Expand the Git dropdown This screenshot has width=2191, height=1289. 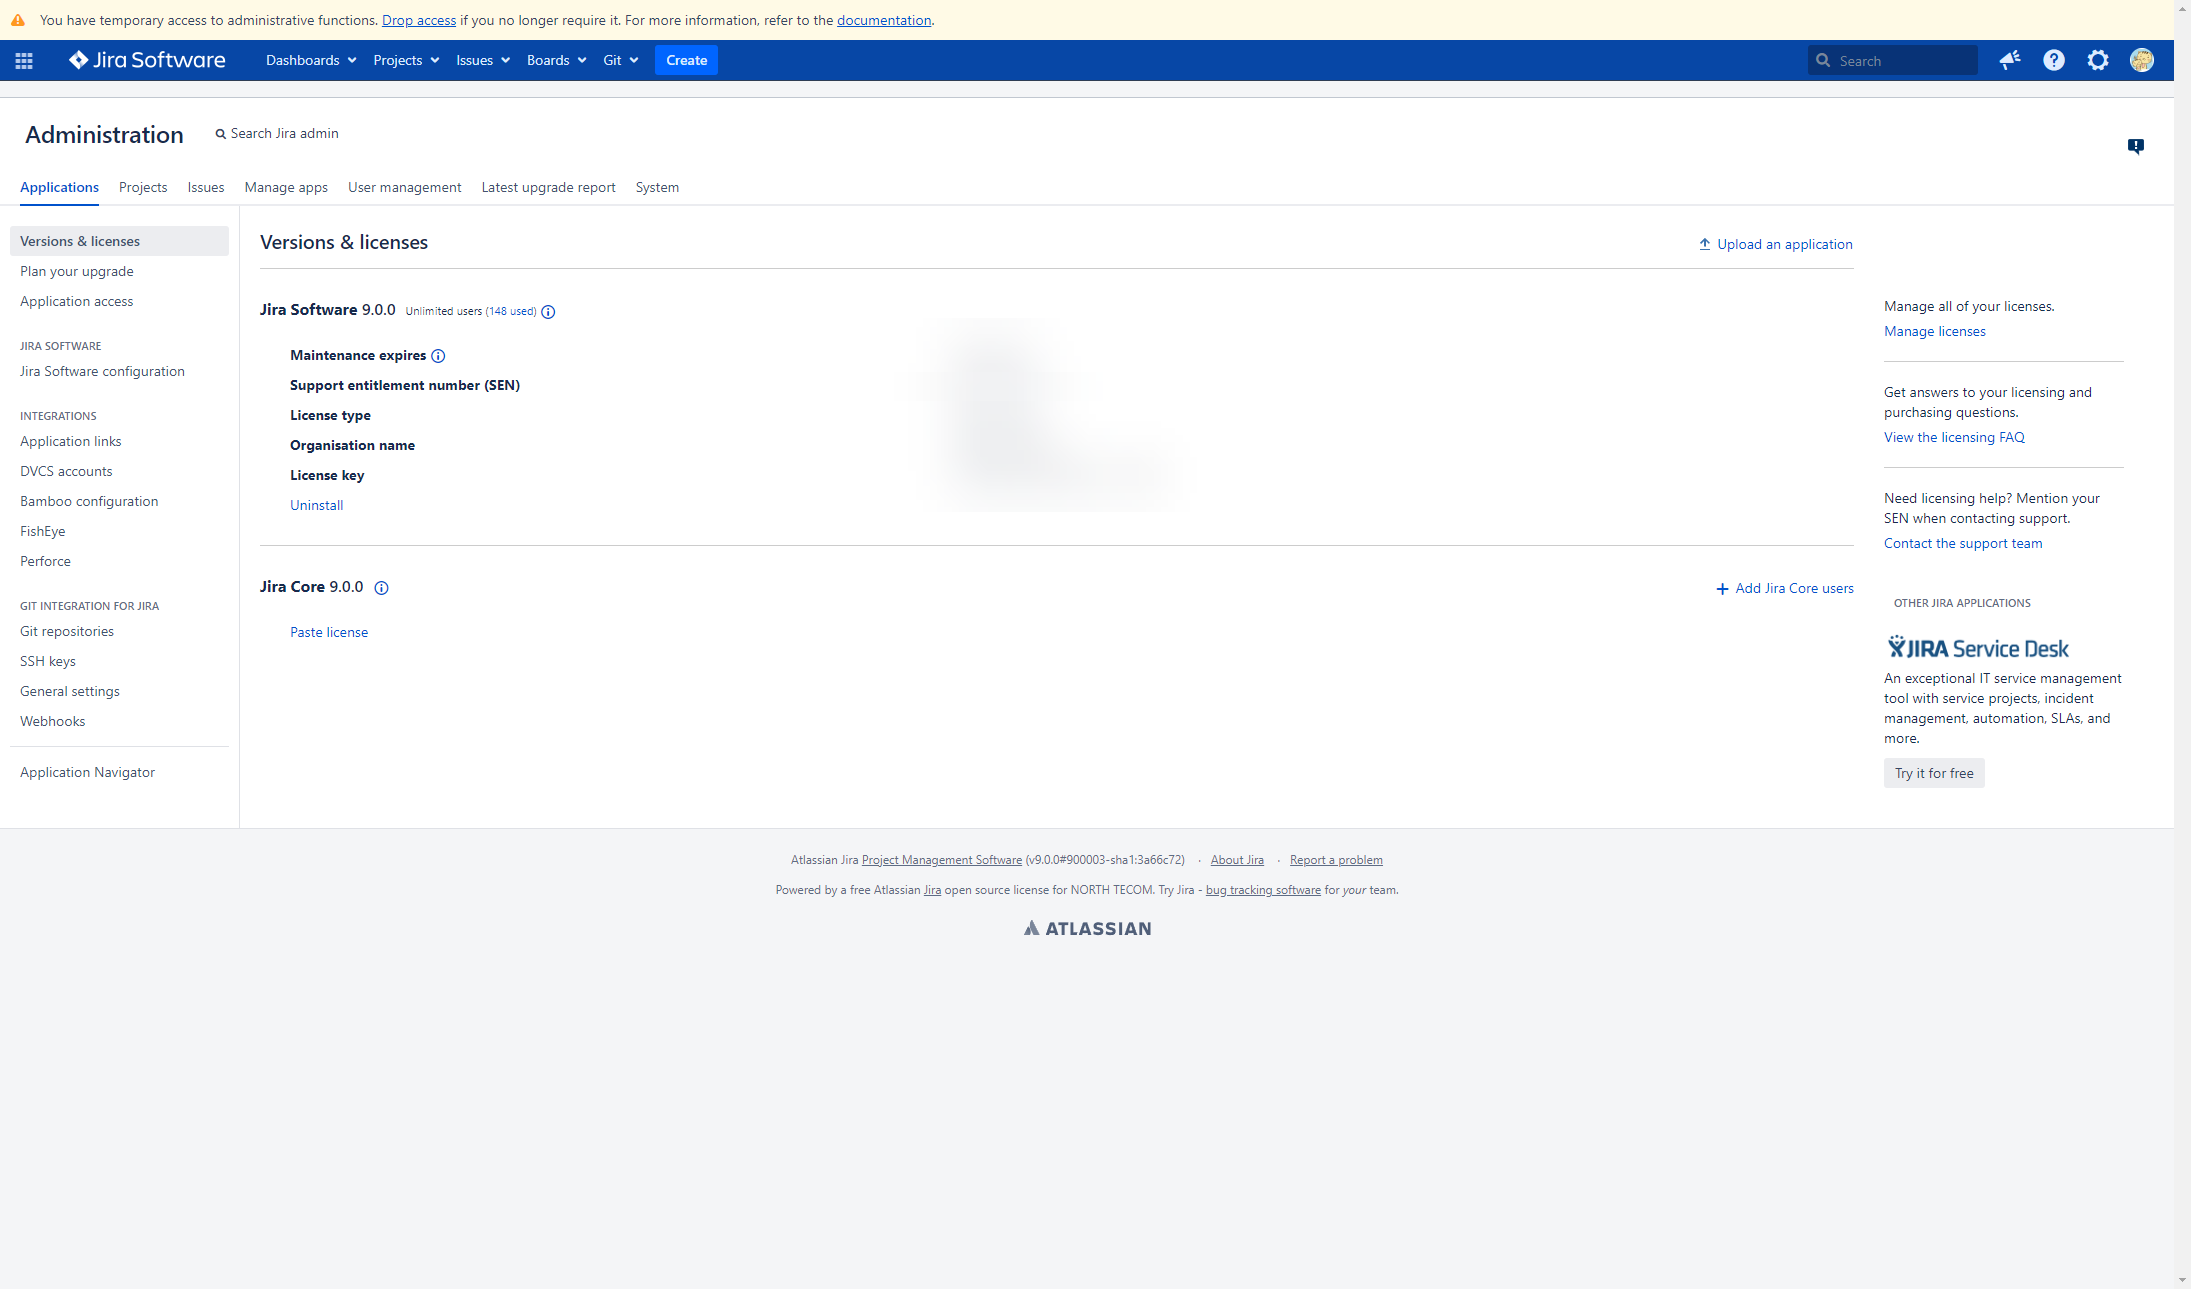click(x=620, y=60)
